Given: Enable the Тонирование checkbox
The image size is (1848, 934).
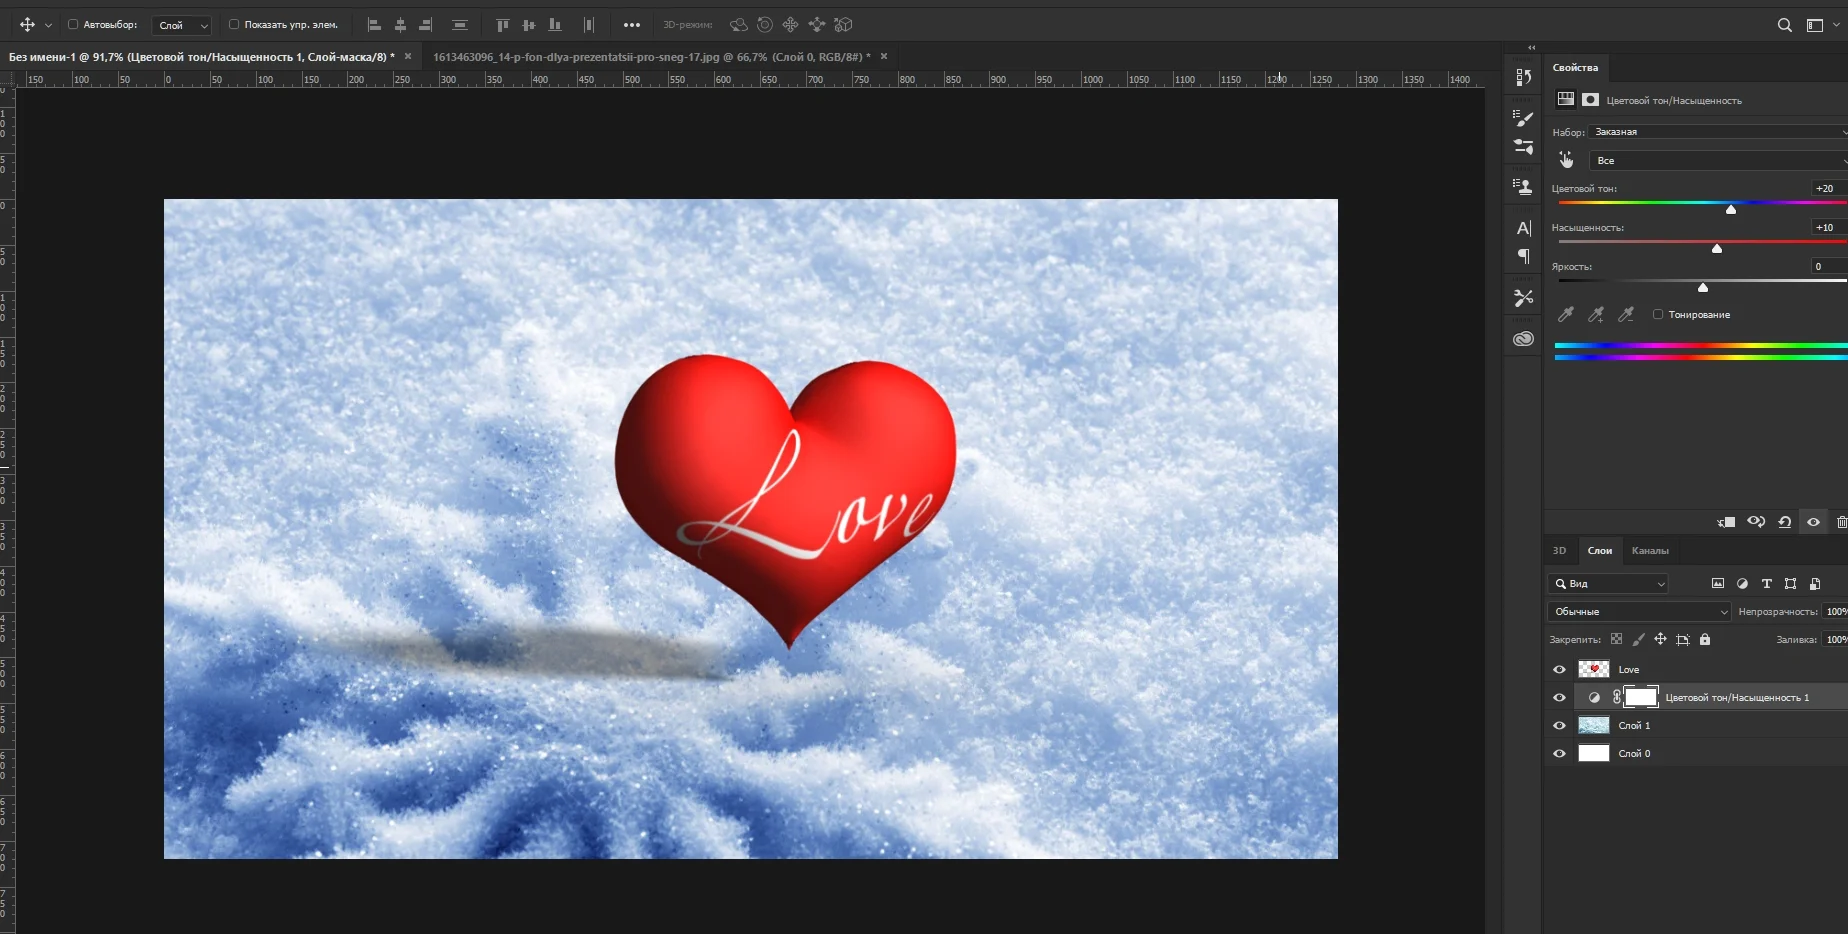Looking at the screenshot, I should tap(1659, 314).
